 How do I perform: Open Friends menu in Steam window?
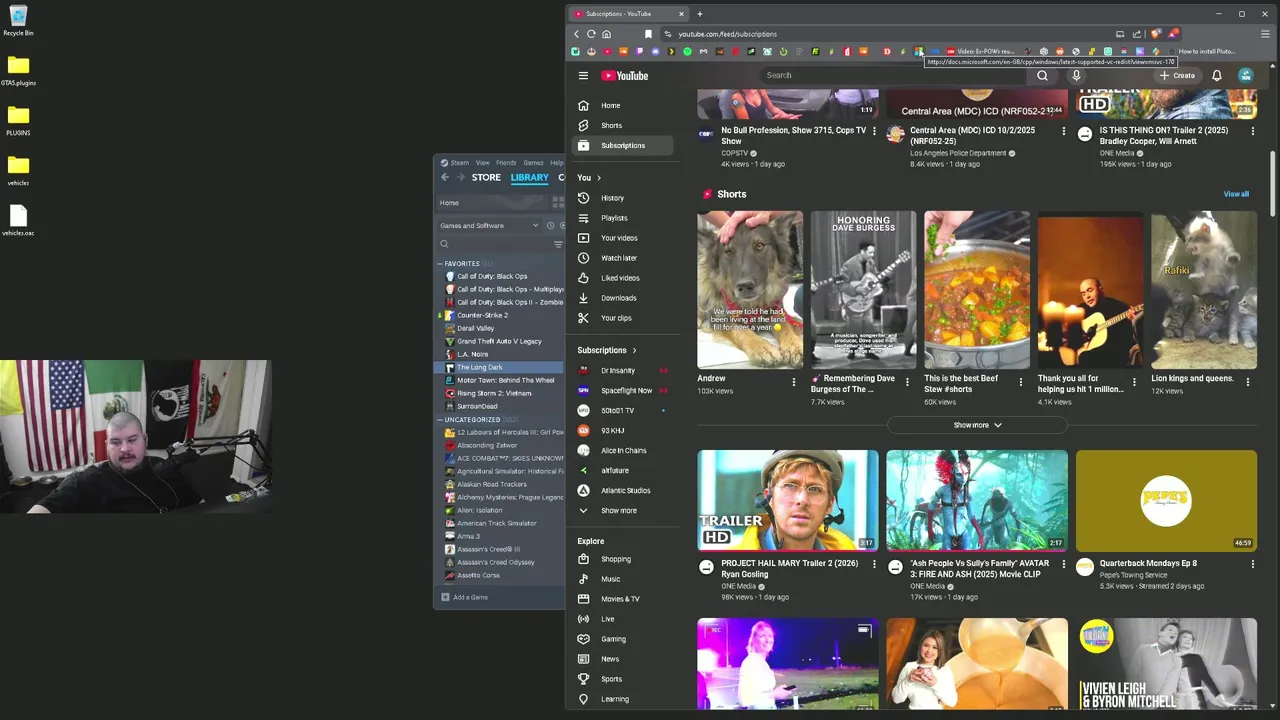pyautogui.click(x=506, y=163)
